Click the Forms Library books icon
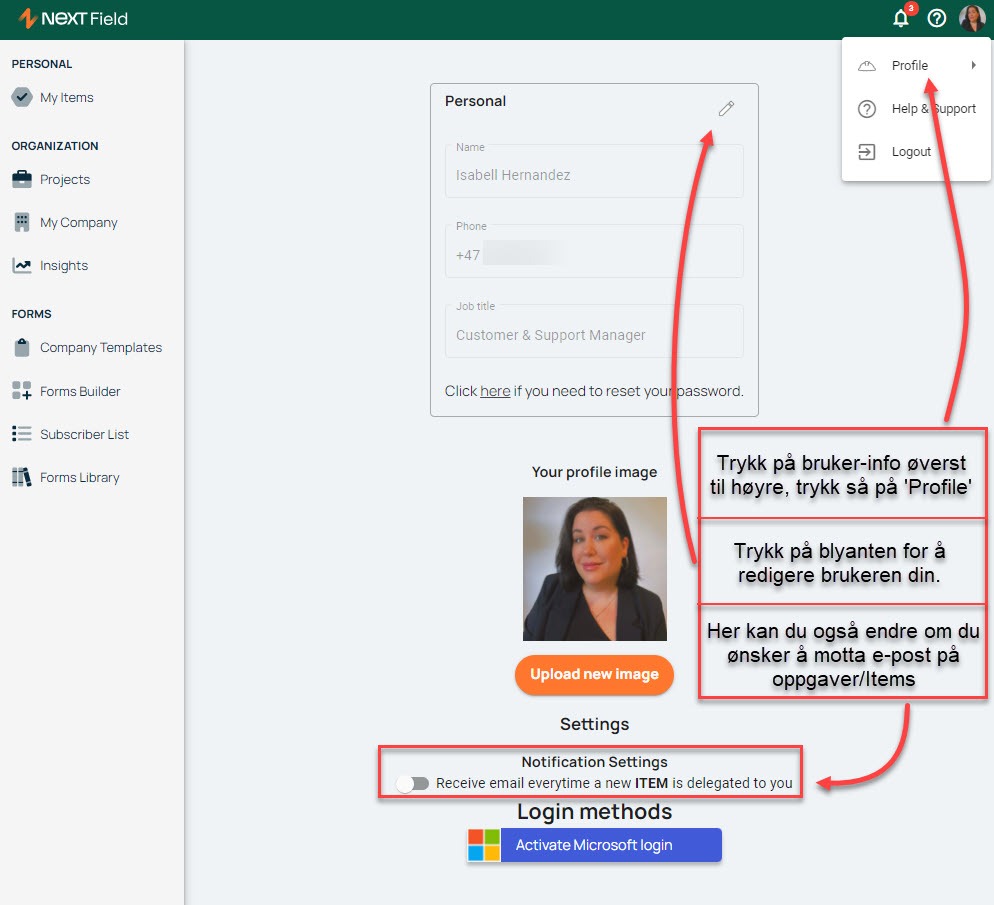 (22, 477)
